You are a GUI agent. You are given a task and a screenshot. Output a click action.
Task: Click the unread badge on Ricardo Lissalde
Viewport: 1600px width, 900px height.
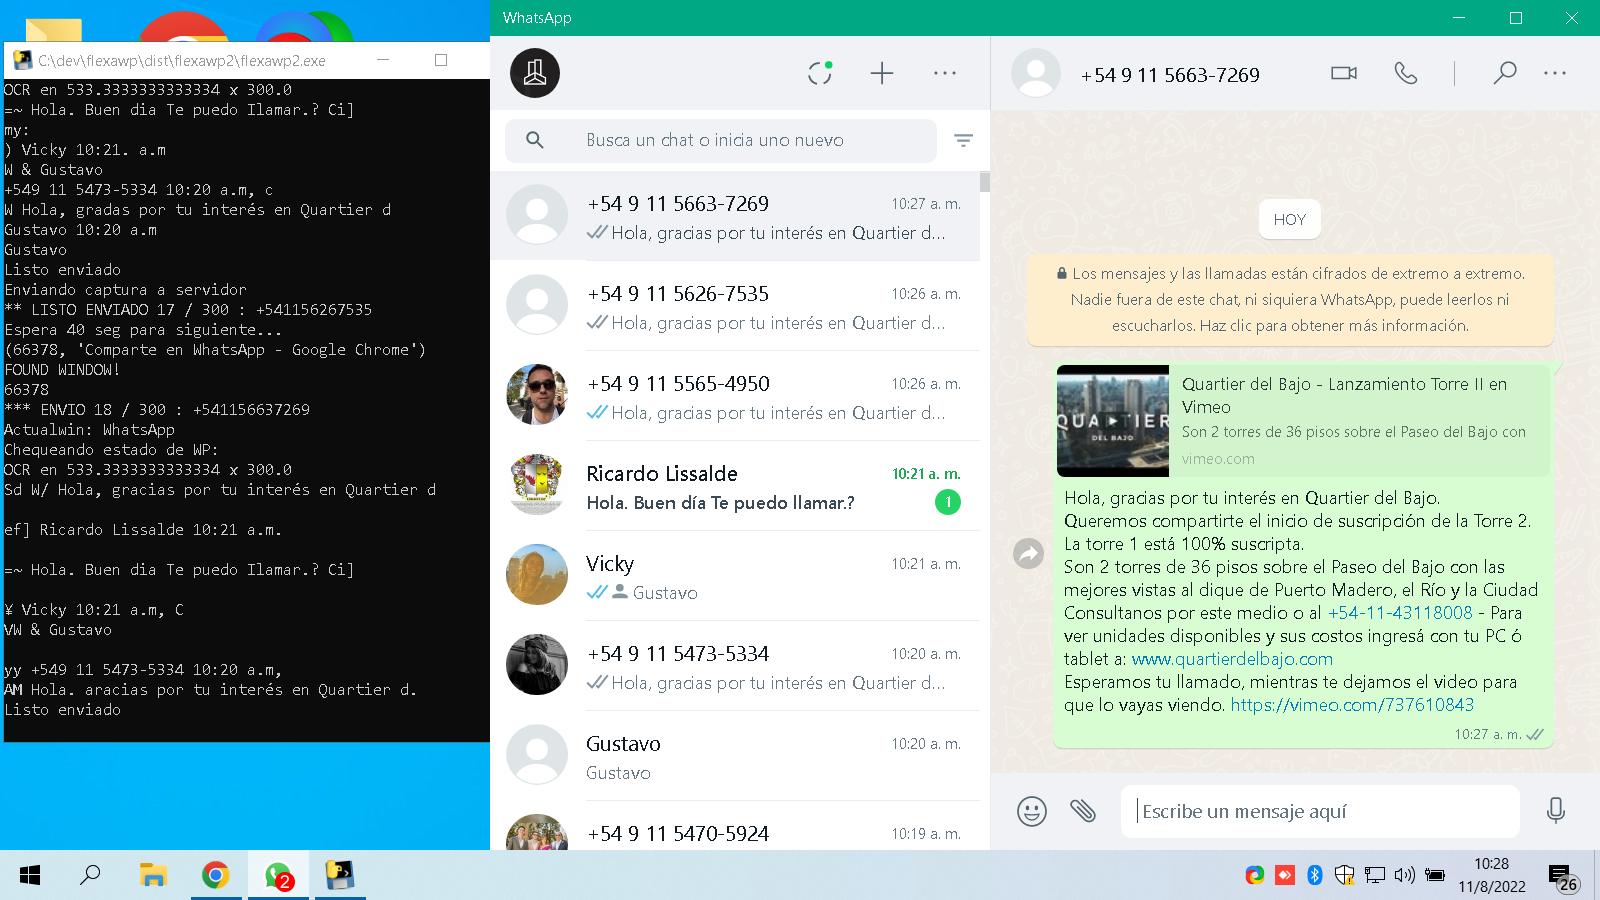(947, 502)
